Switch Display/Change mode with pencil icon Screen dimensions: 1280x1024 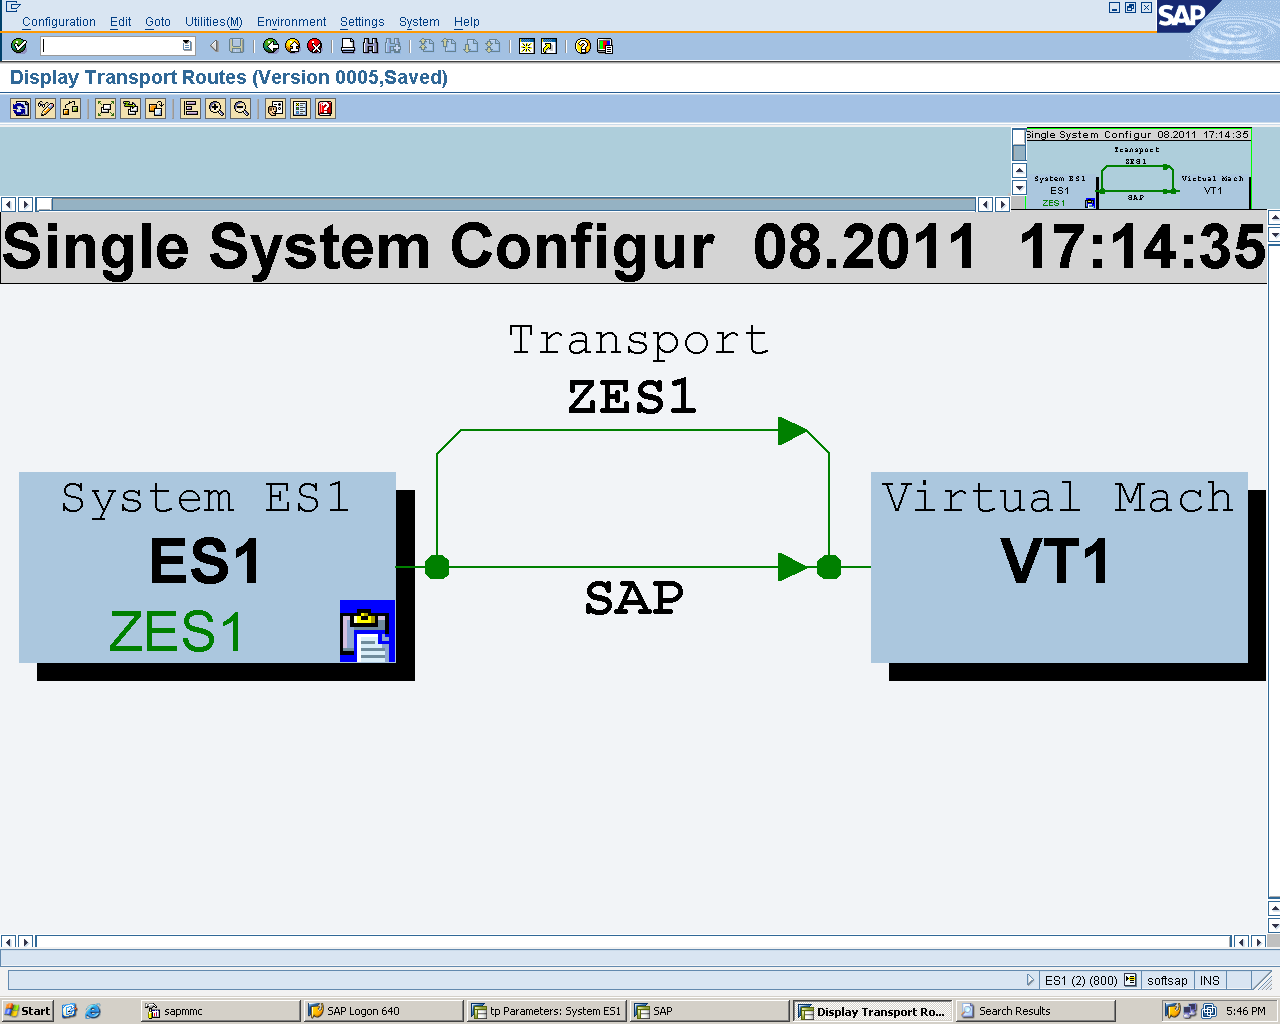pos(46,109)
